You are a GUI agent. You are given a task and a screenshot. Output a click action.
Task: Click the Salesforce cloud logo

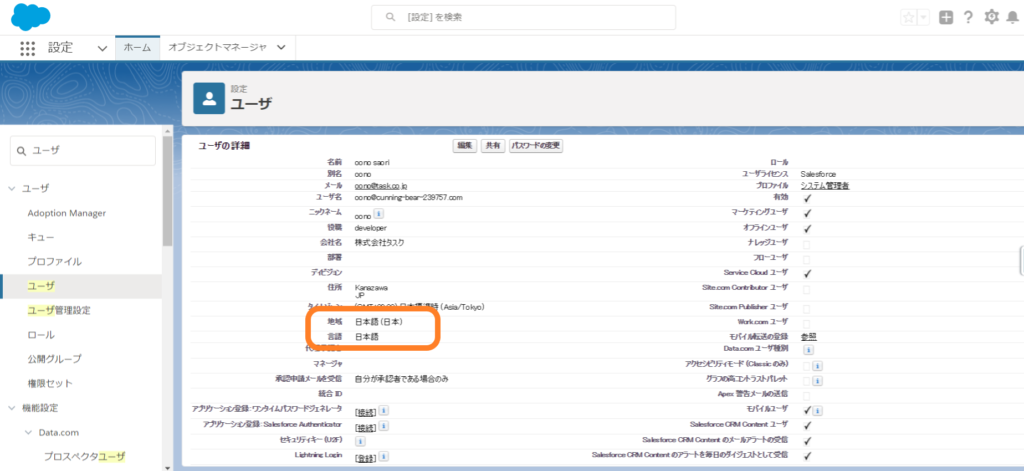[x=31, y=16]
